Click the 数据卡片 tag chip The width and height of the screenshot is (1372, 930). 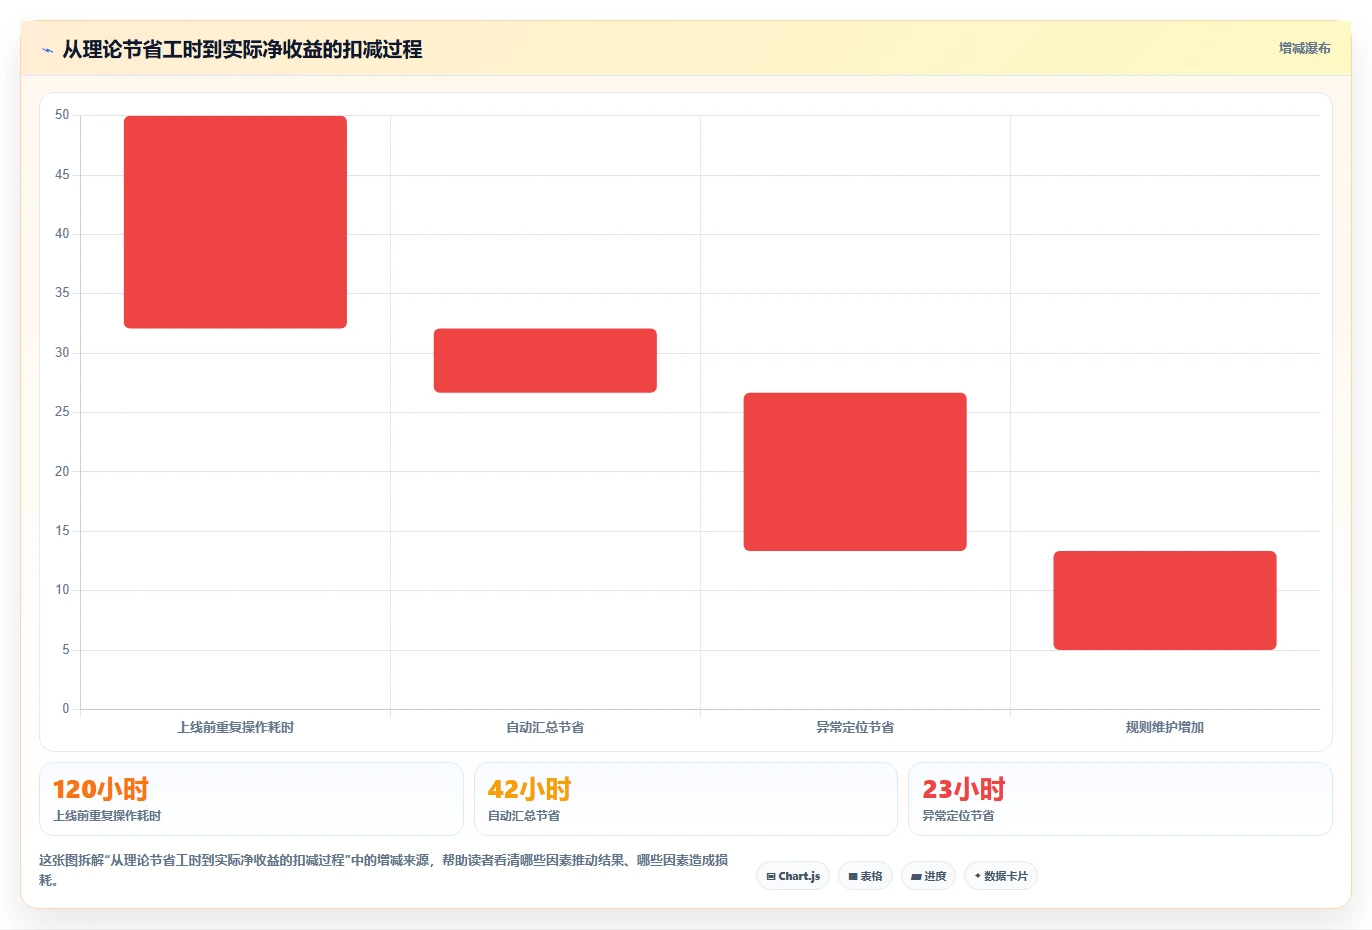click(x=1001, y=876)
